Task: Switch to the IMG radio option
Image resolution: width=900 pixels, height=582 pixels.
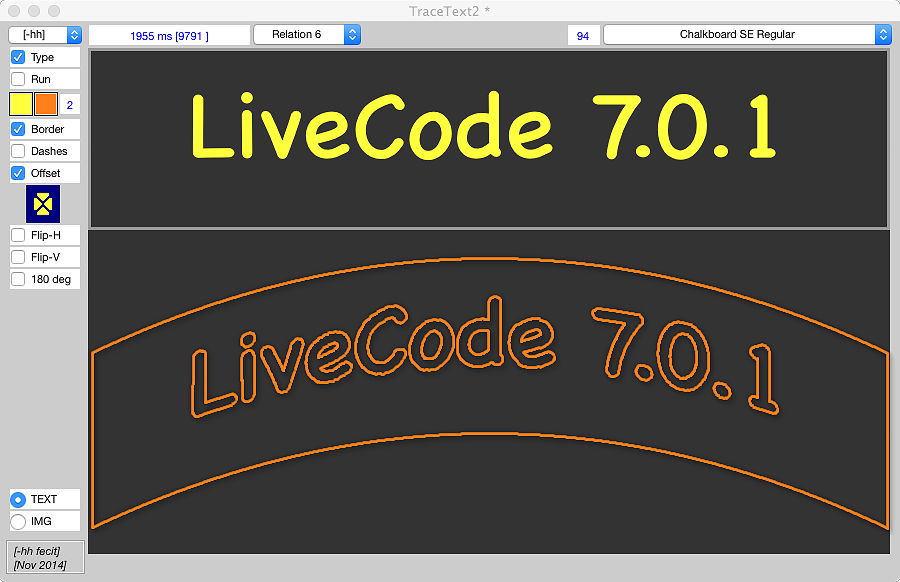Action: coord(18,521)
